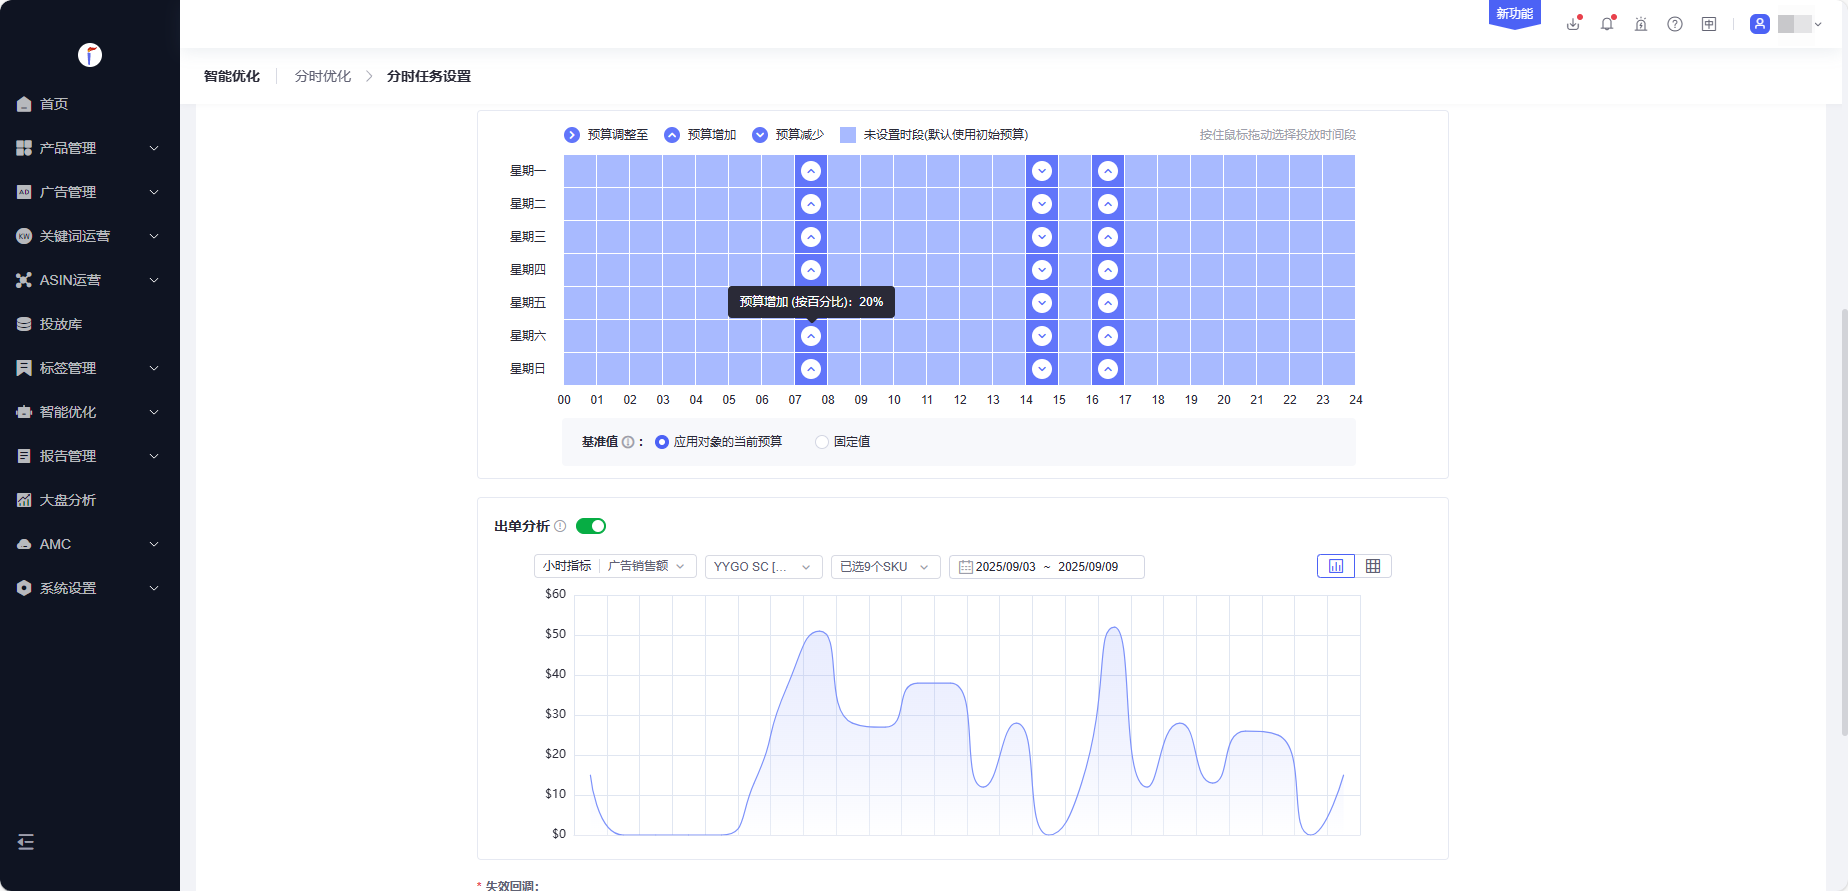Click the user avatar icon

point(1760,24)
